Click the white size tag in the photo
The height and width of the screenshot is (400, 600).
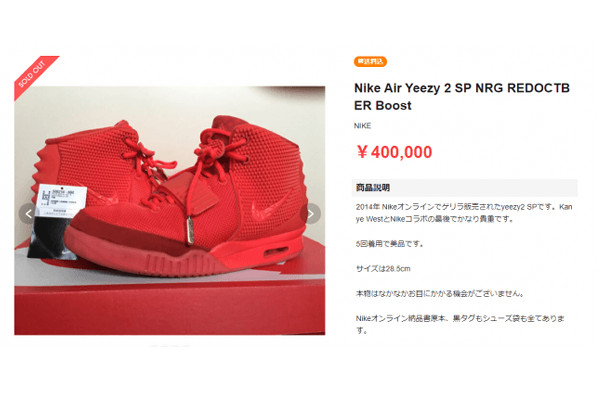pyautogui.click(x=62, y=202)
